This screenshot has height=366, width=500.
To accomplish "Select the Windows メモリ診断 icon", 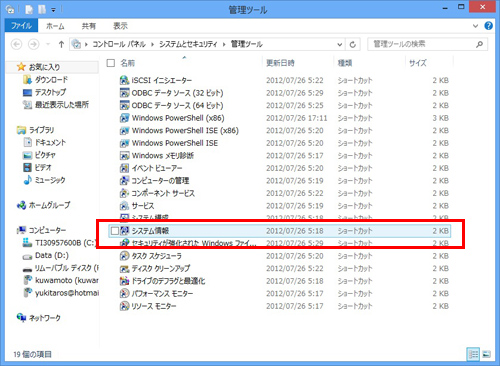I will (x=124, y=156).
